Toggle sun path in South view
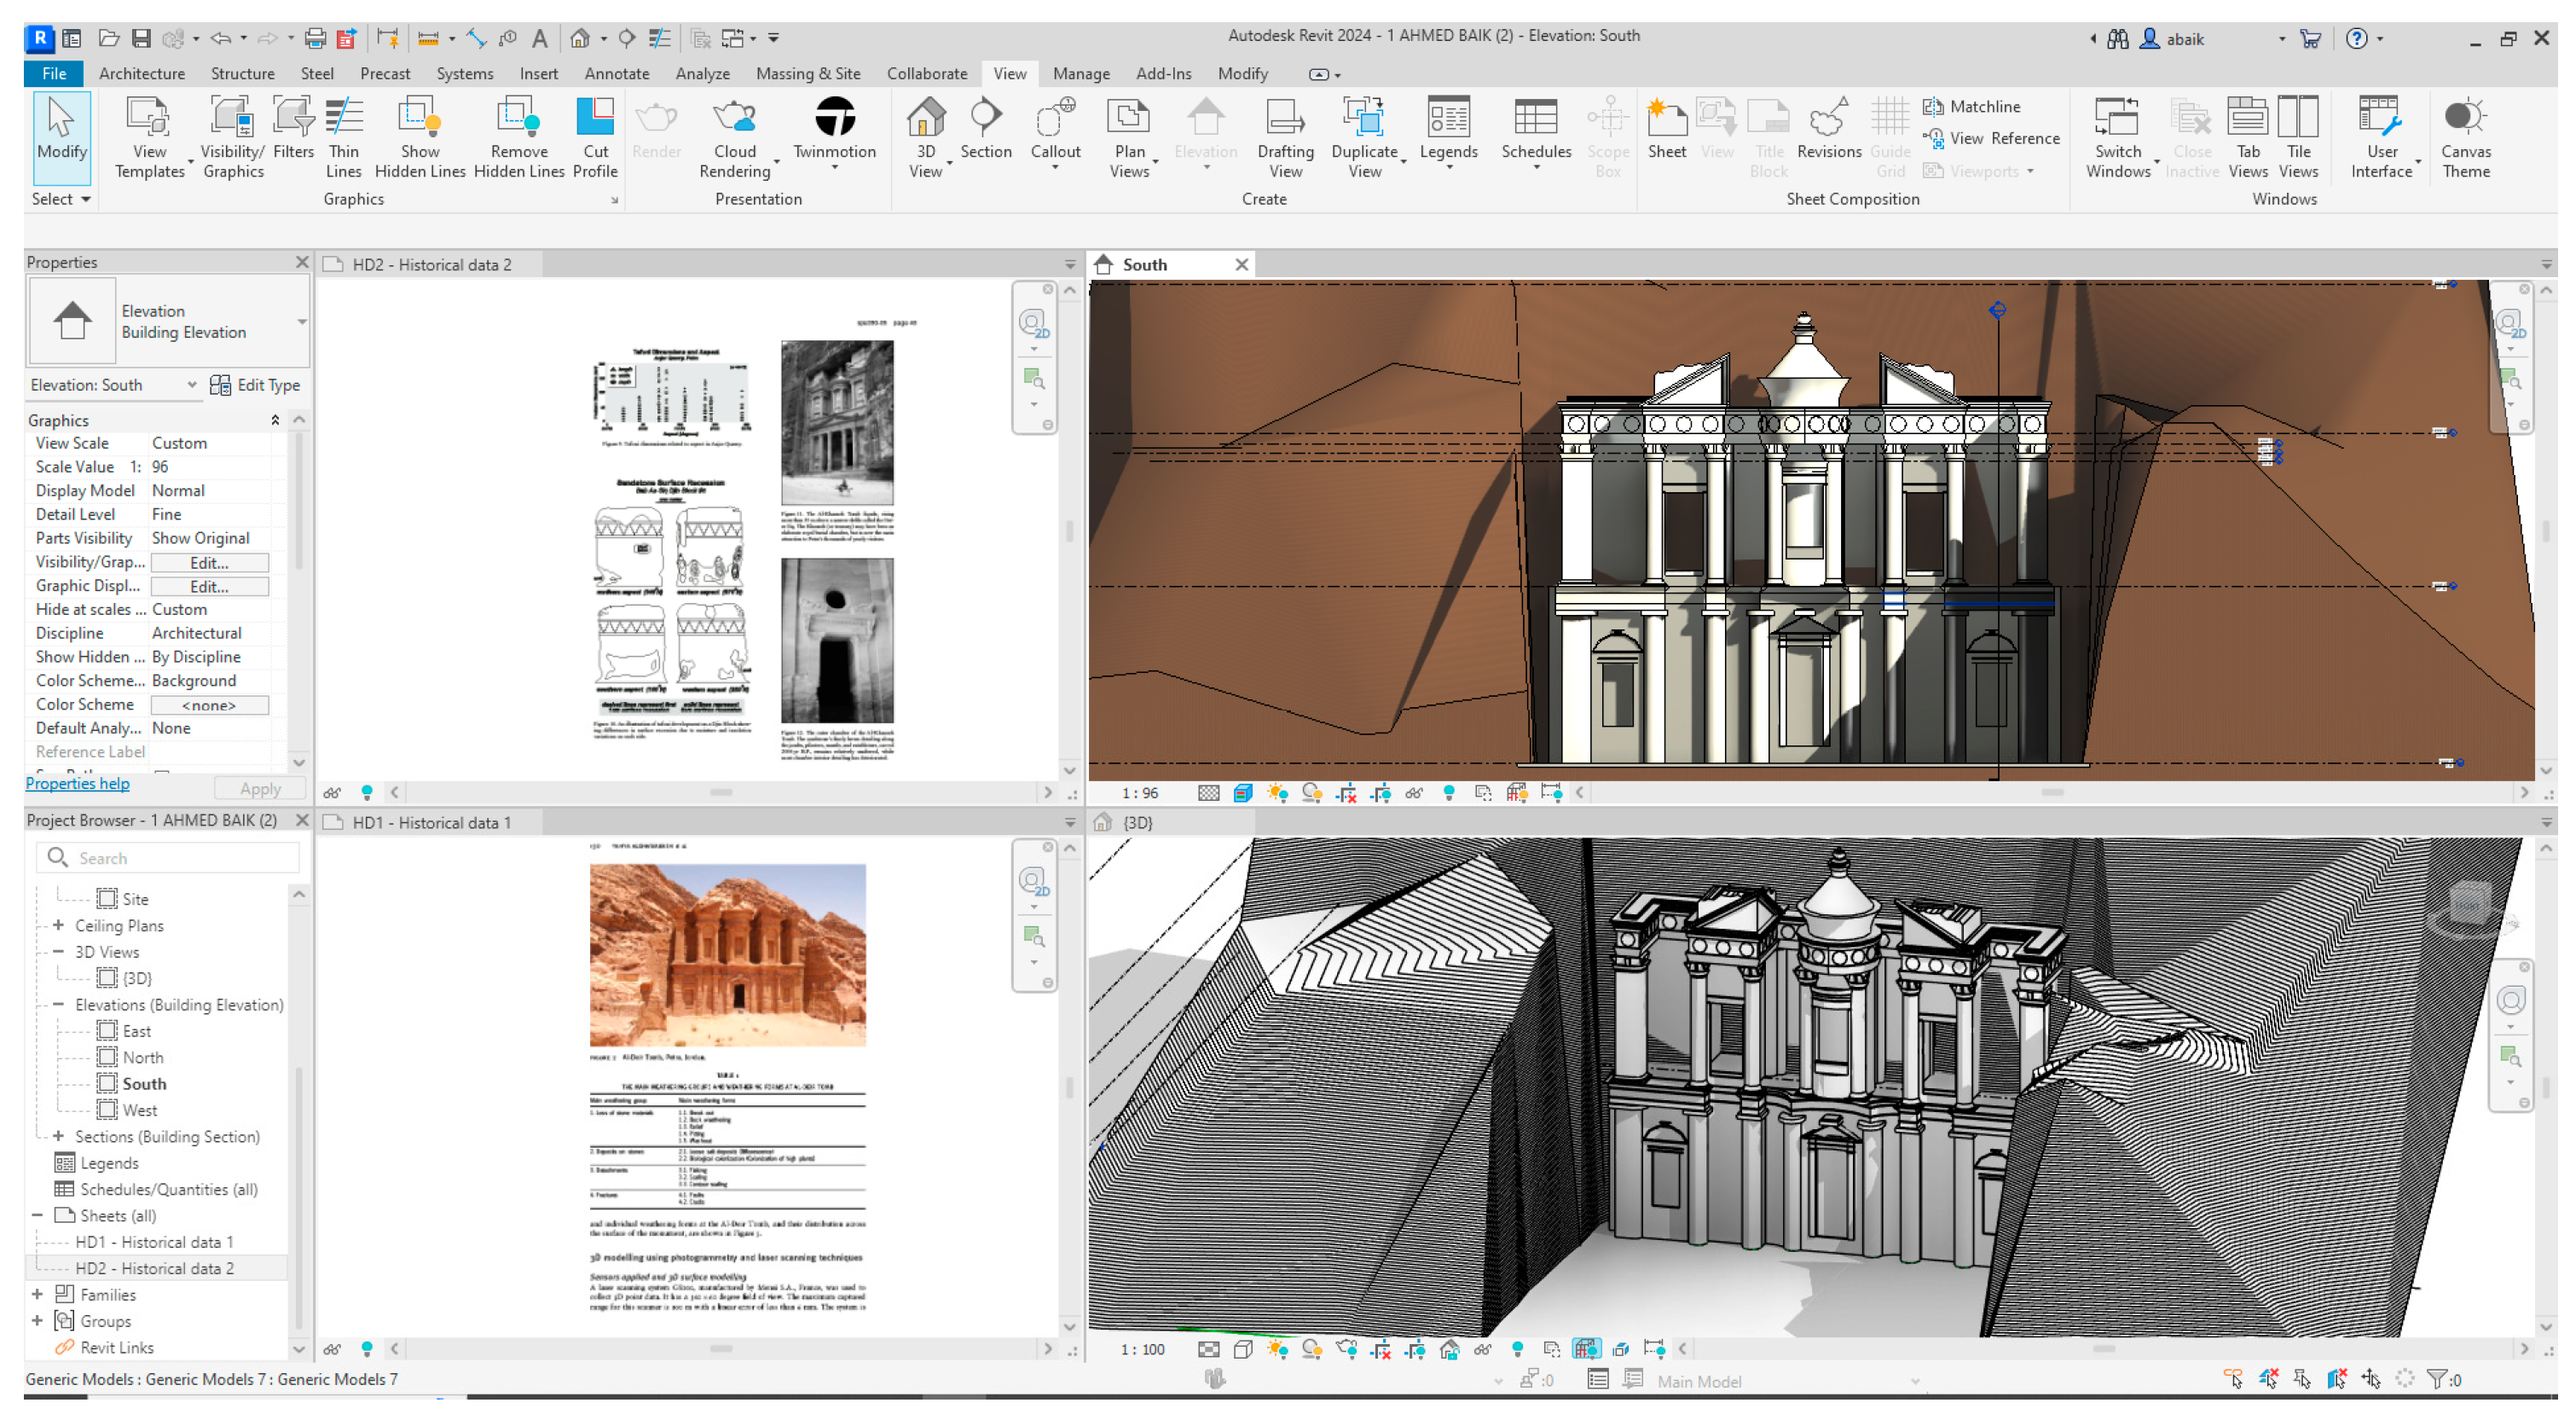The width and height of the screenshot is (2576, 1426). coord(1277,793)
